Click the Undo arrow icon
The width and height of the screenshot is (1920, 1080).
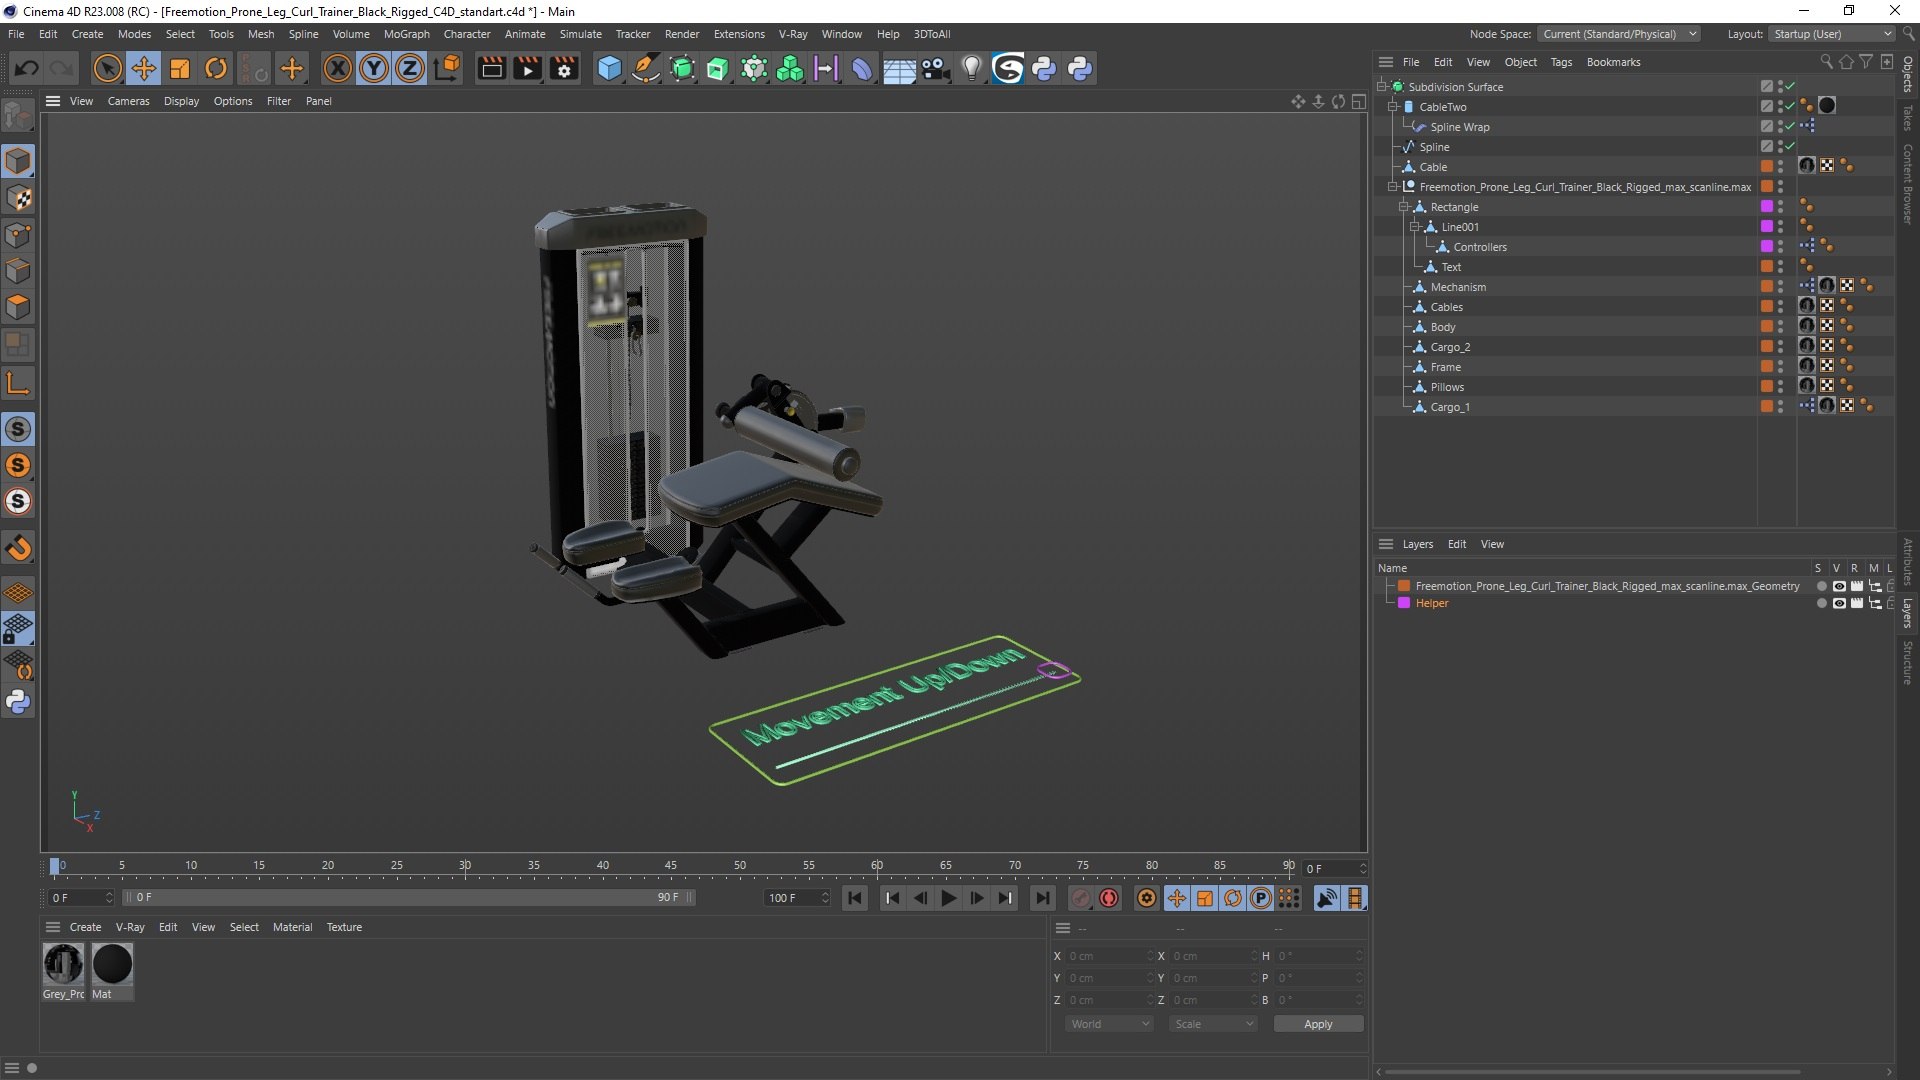pyautogui.click(x=27, y=68)
